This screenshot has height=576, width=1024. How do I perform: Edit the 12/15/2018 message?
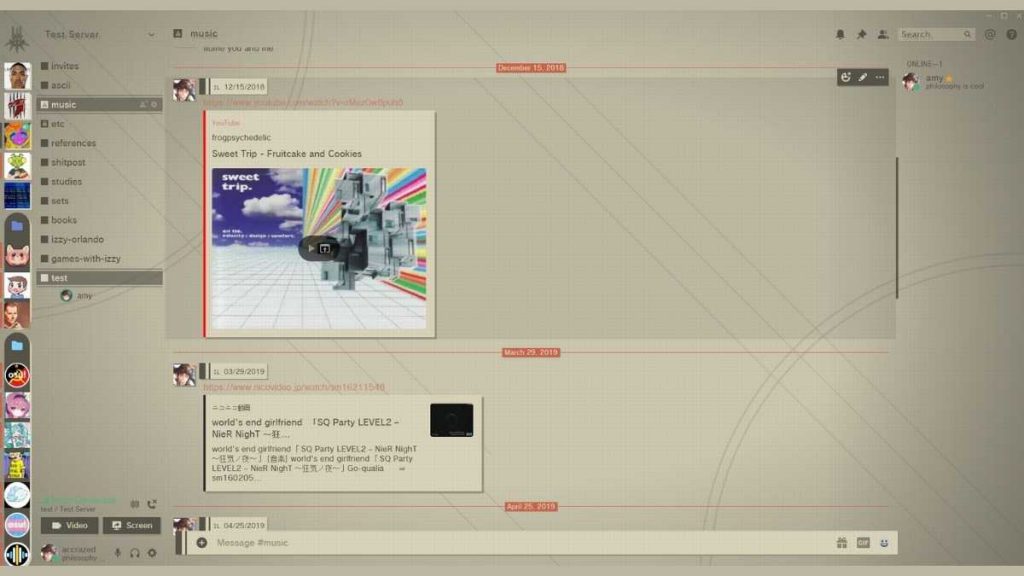[x=863, y=77]
